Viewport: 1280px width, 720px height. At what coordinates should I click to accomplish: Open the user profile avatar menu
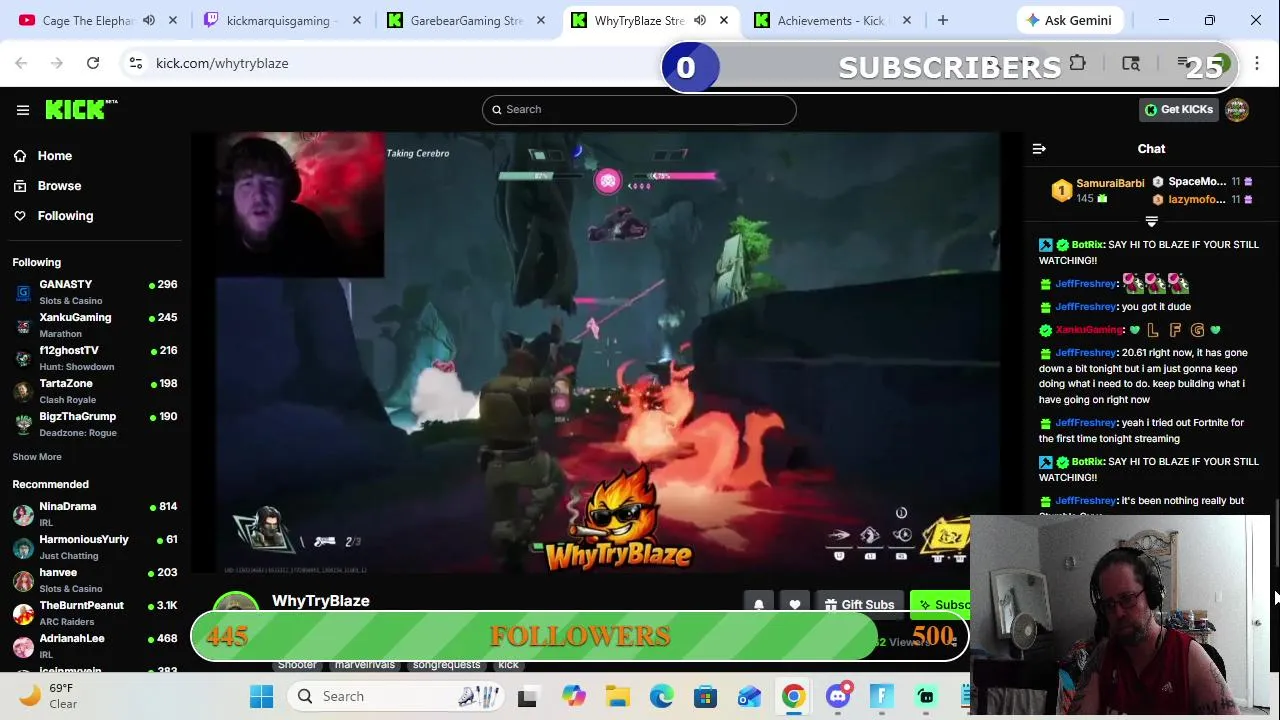[x=1237, y=110]
